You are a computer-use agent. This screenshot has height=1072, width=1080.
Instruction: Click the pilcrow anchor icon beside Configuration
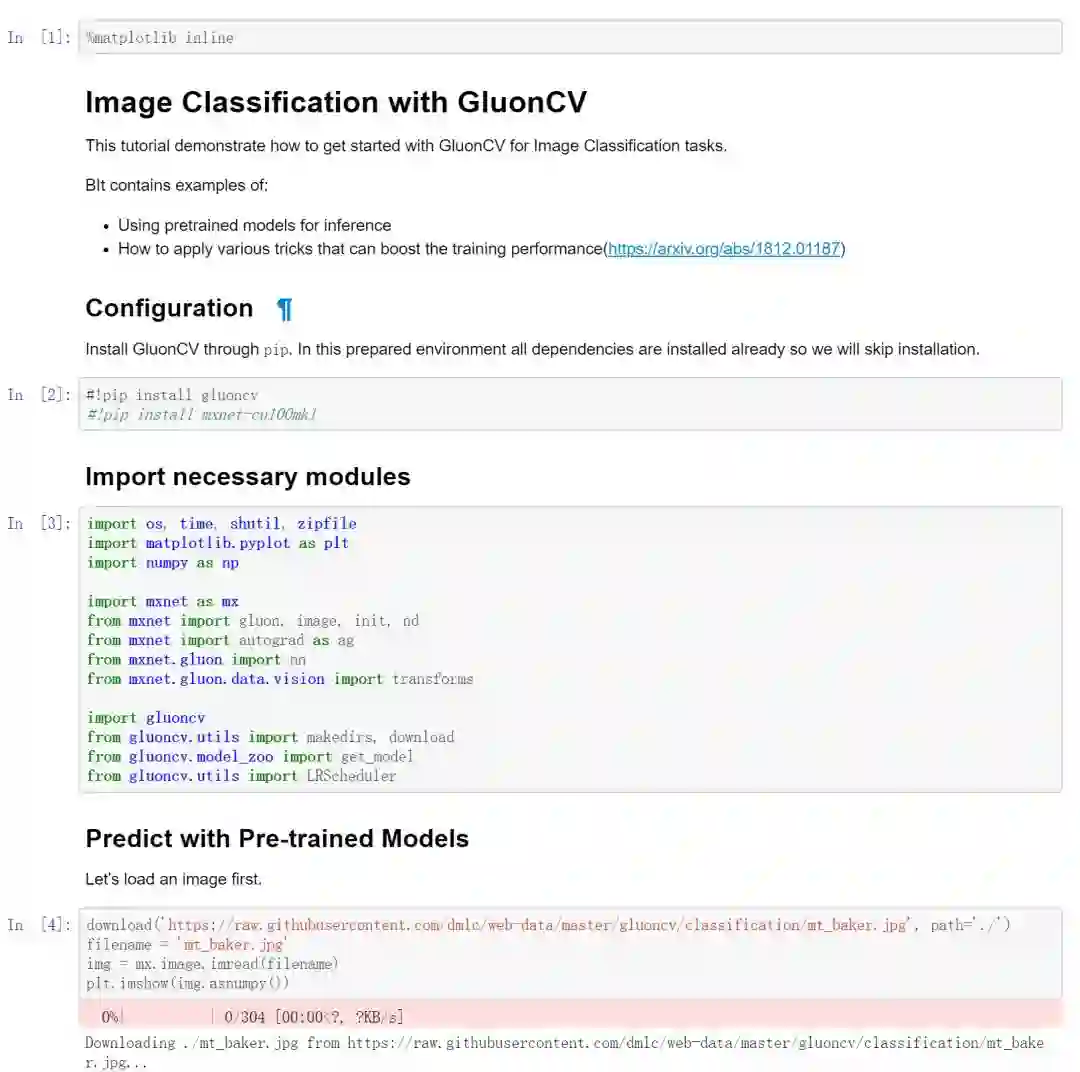pyautogui.click(x=285, y=309)
